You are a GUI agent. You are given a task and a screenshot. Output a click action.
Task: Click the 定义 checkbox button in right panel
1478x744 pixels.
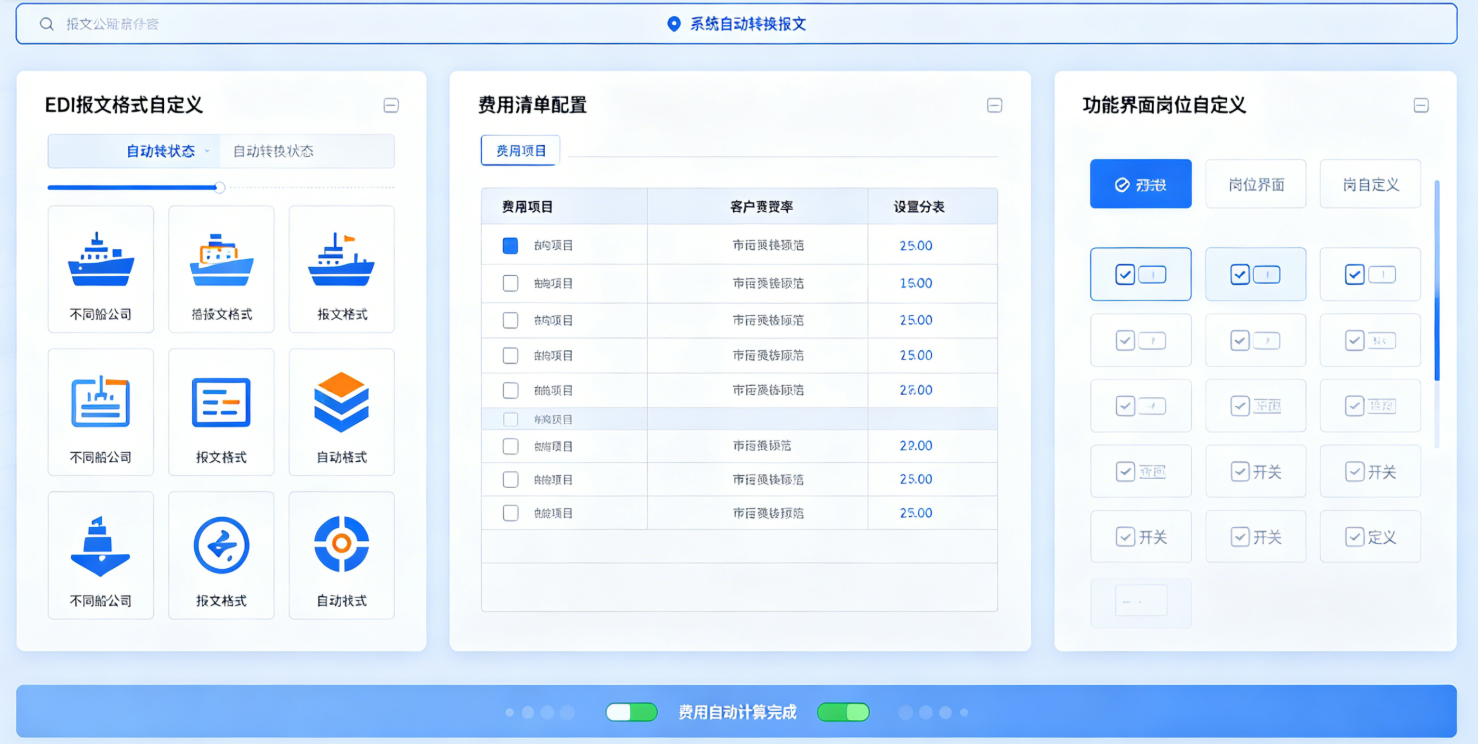click(1370, 536)
